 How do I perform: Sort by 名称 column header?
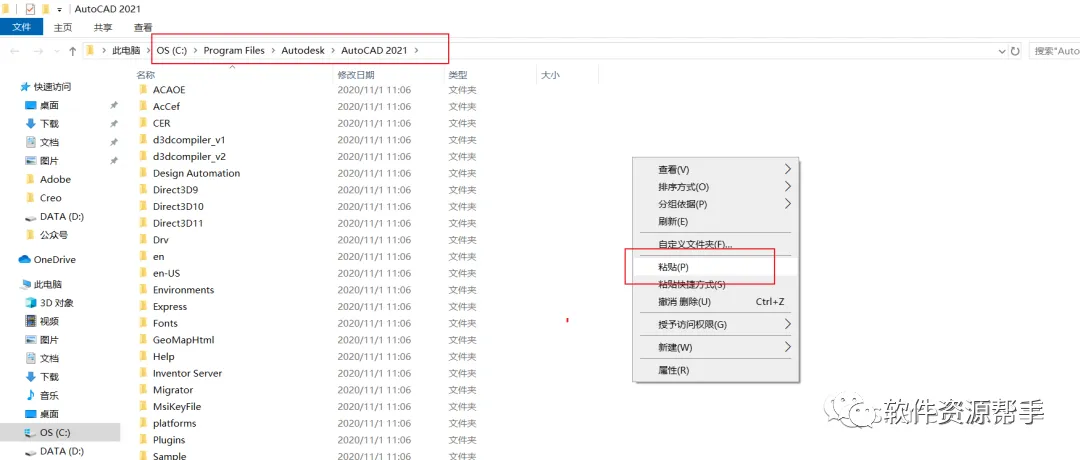coord(145,75)
